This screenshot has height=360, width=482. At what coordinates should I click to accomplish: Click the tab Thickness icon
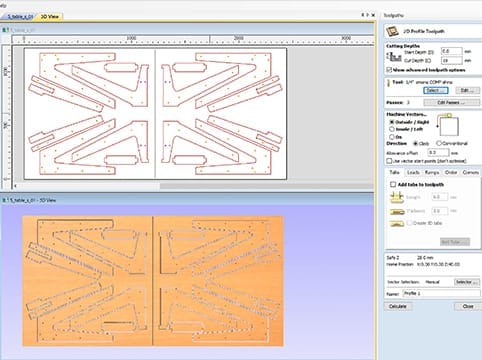click(396, 211)
